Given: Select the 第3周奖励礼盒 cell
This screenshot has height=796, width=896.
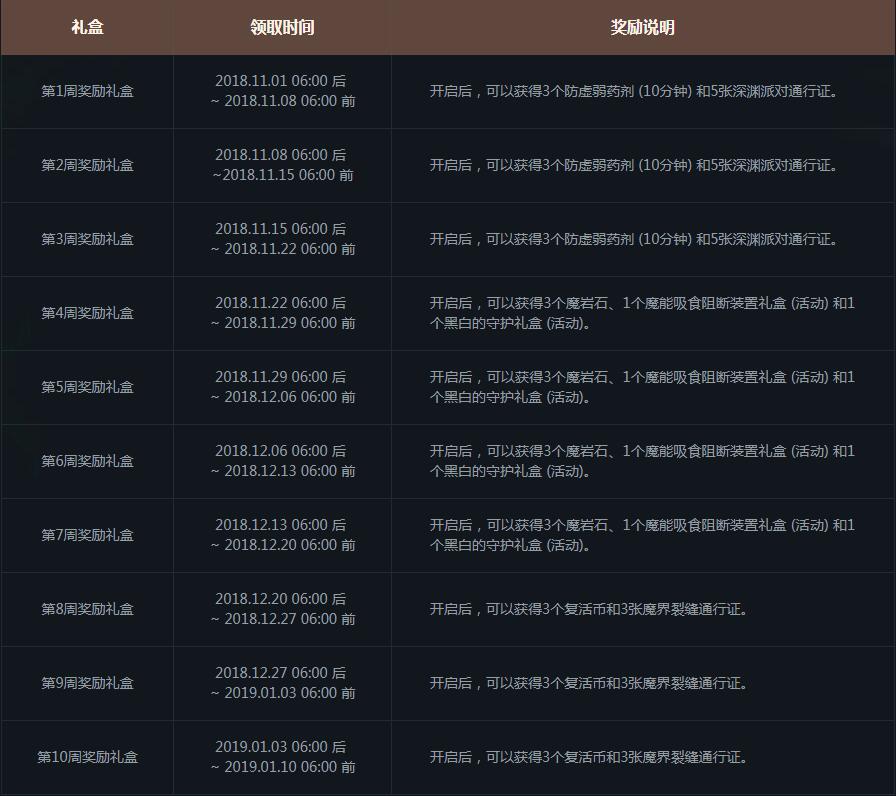Looking at the screenshot, I should tap(87, 239).
